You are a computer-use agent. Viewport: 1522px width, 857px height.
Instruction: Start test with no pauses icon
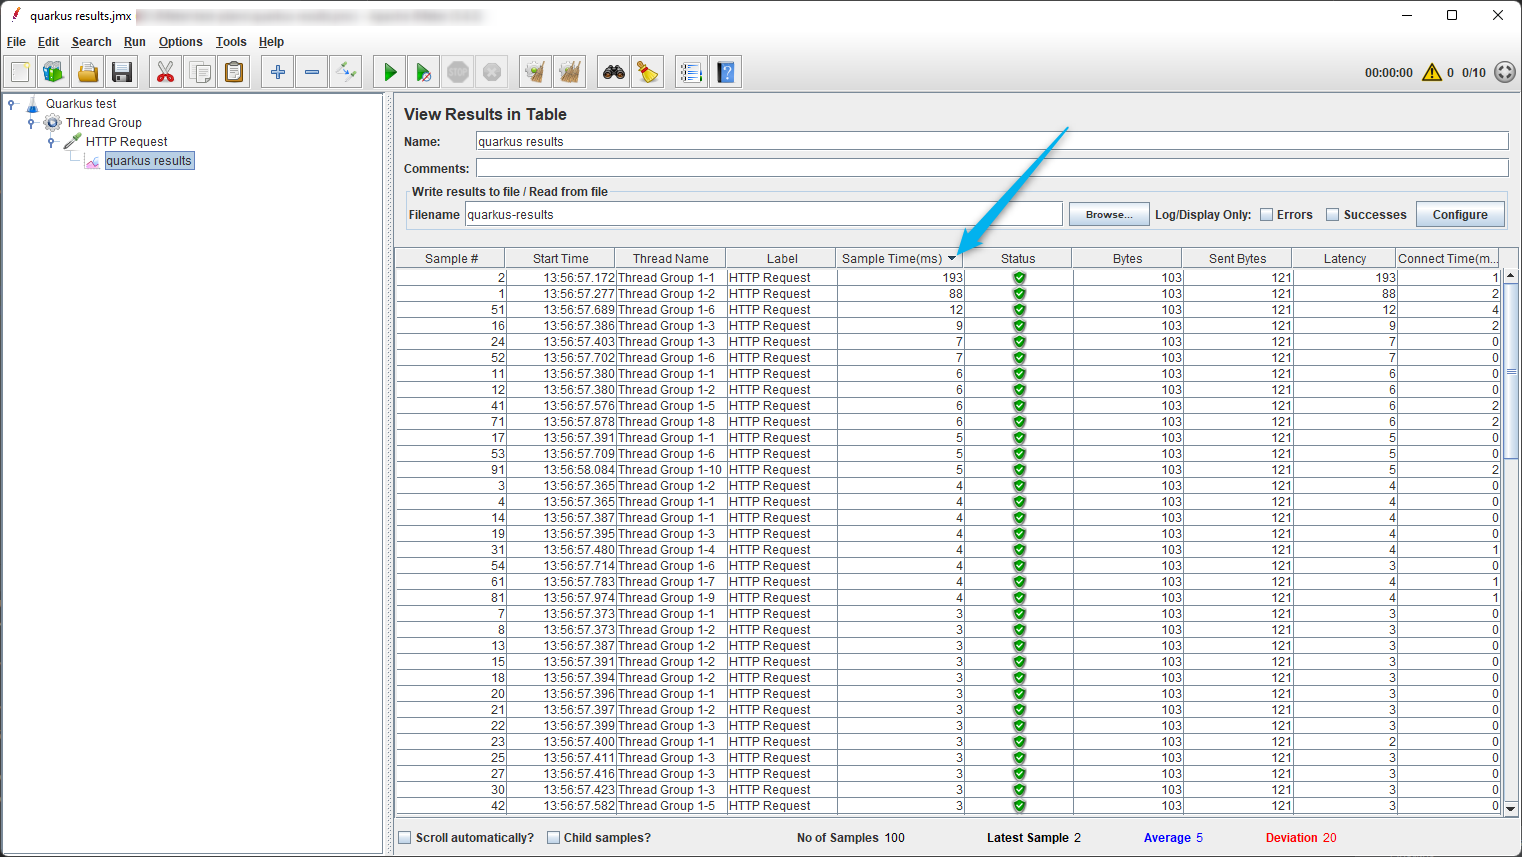click(x=424, y=72)
